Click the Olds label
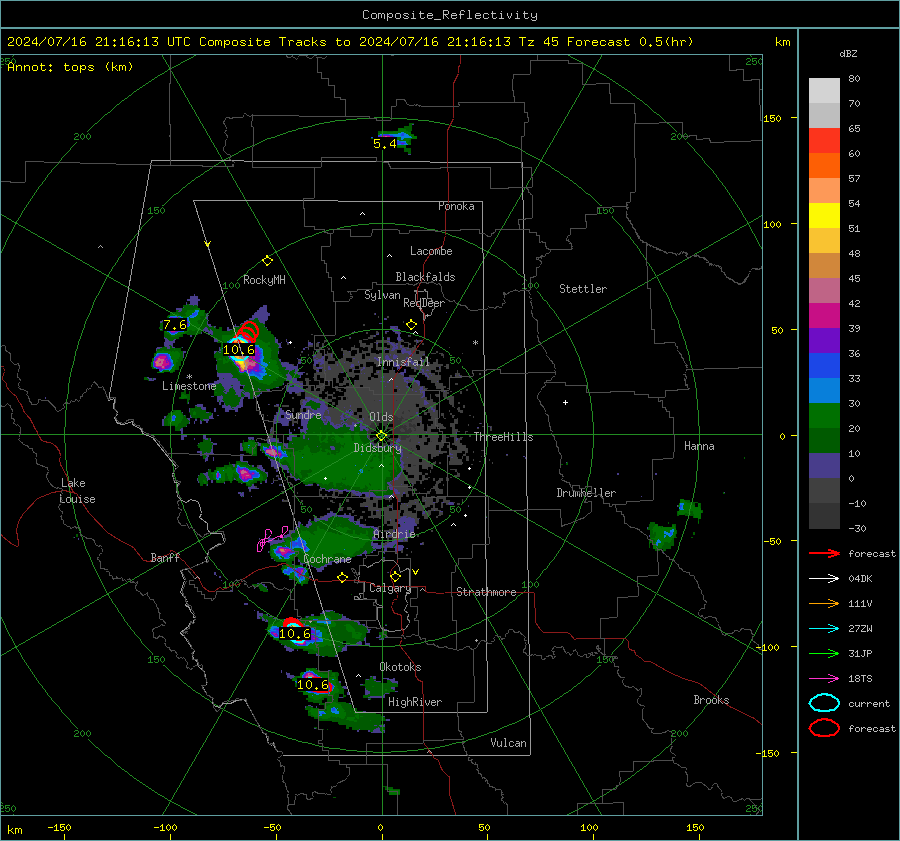The height and width of the screenshot is (841, 900). click(x=381, y=417)
